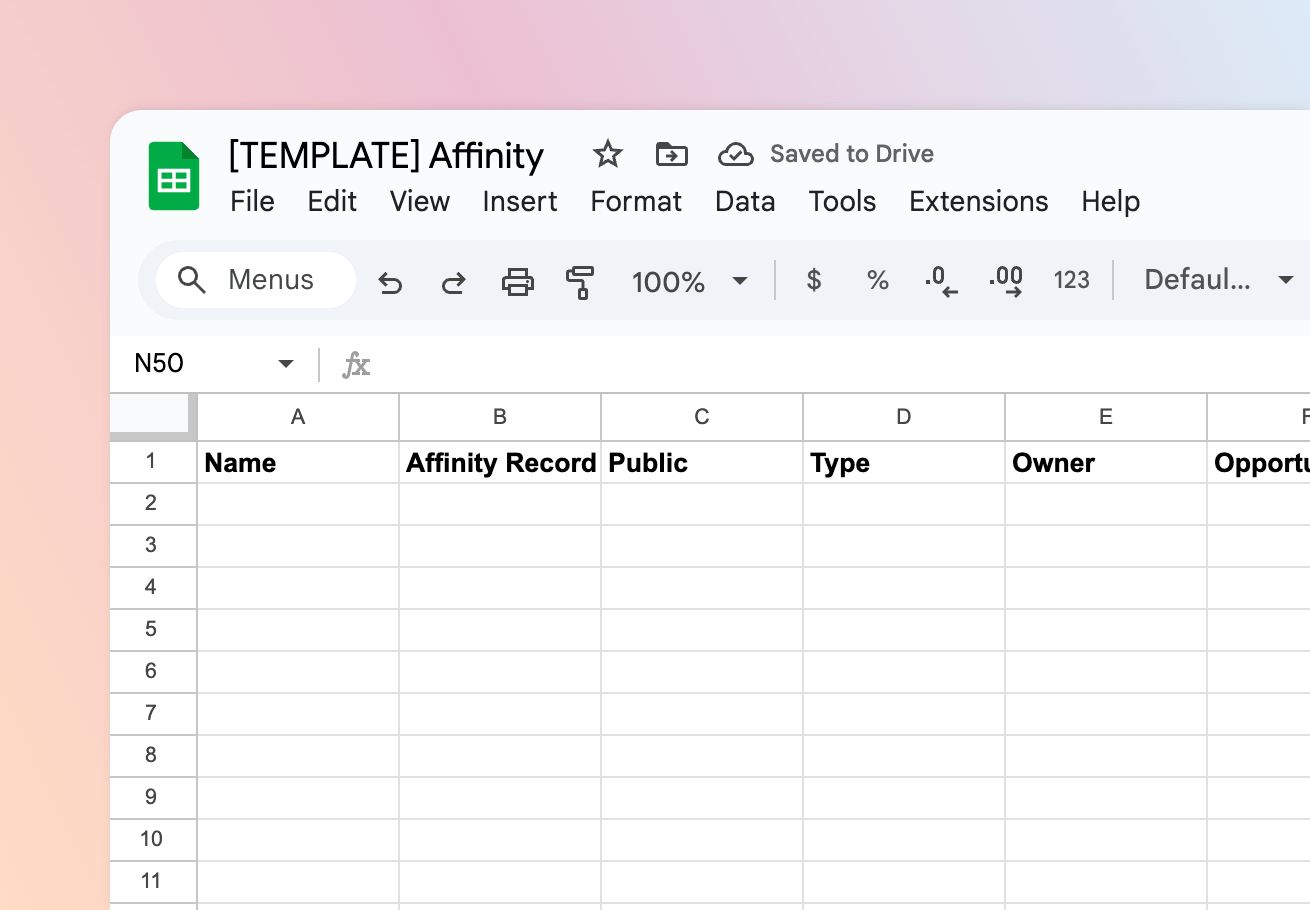Check the Saved to Drive cloud status icon
Image resolution: width=1310 pixels, height=910 pixels.
click(x=736, y=154)
